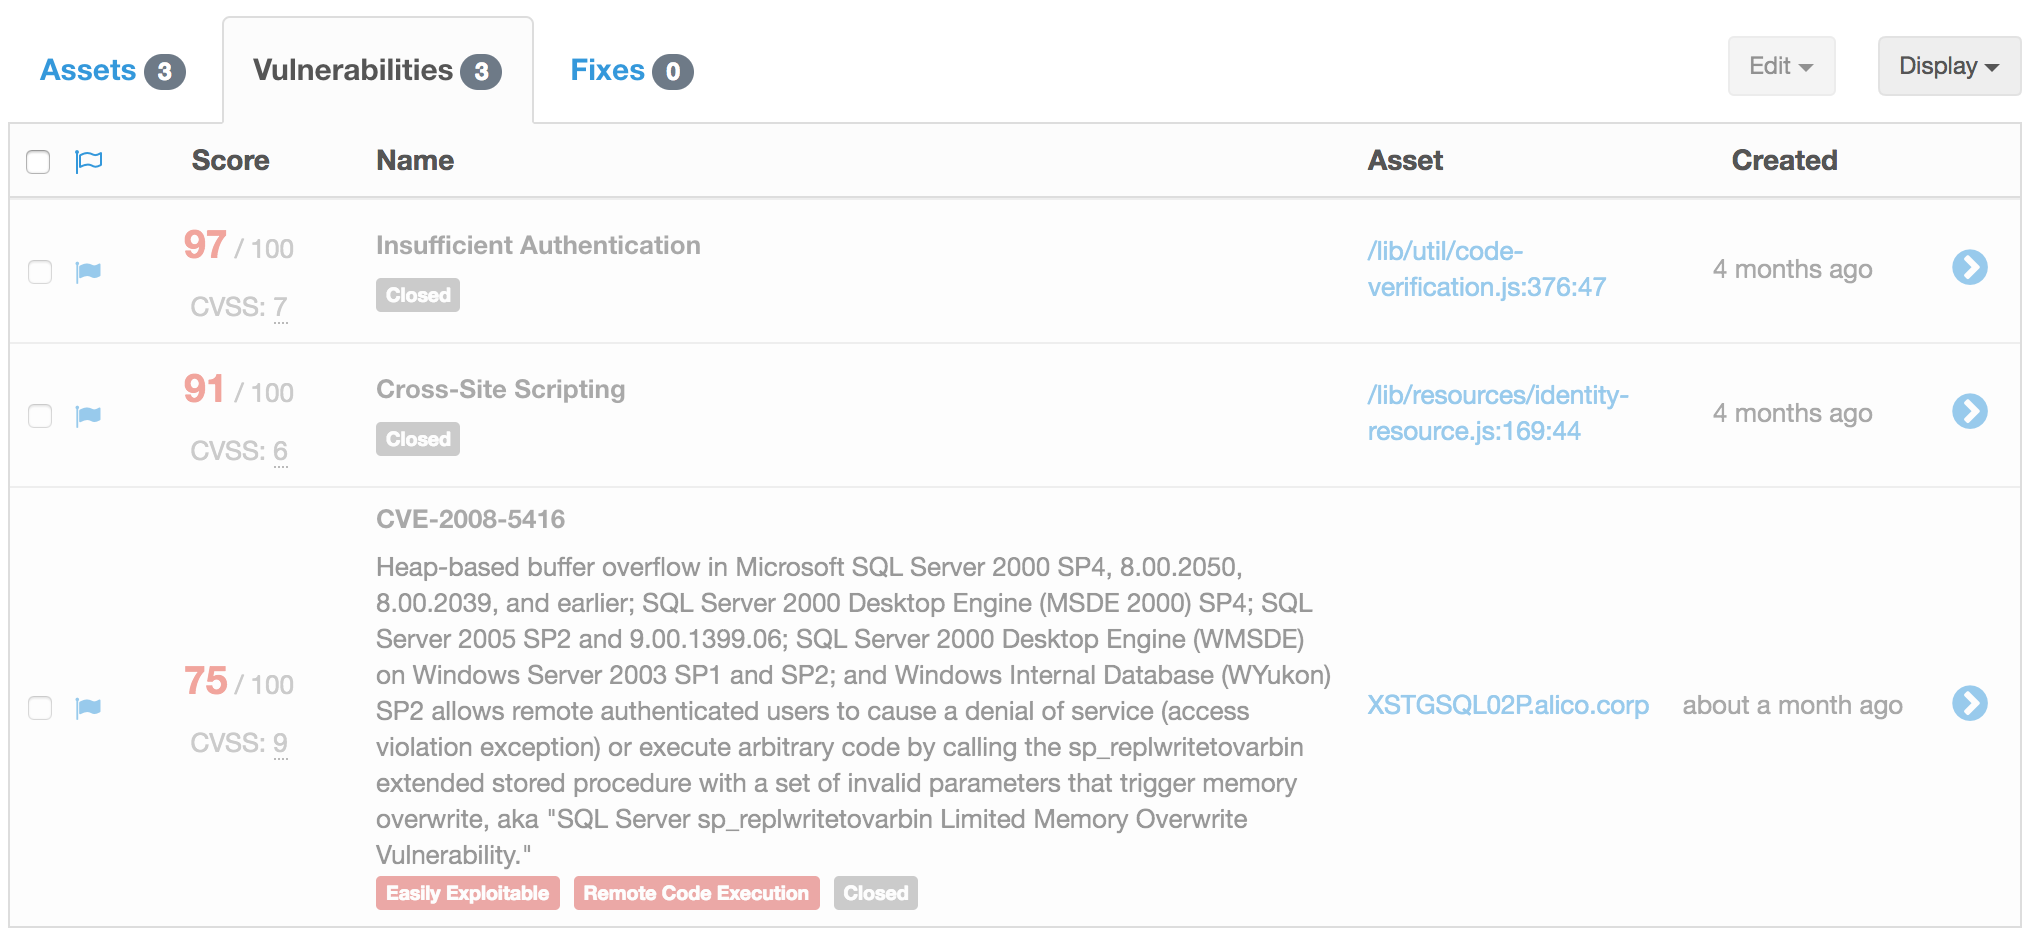Select all vulnerabilities with the header checkbox
2036x942 pixels.
38,162
